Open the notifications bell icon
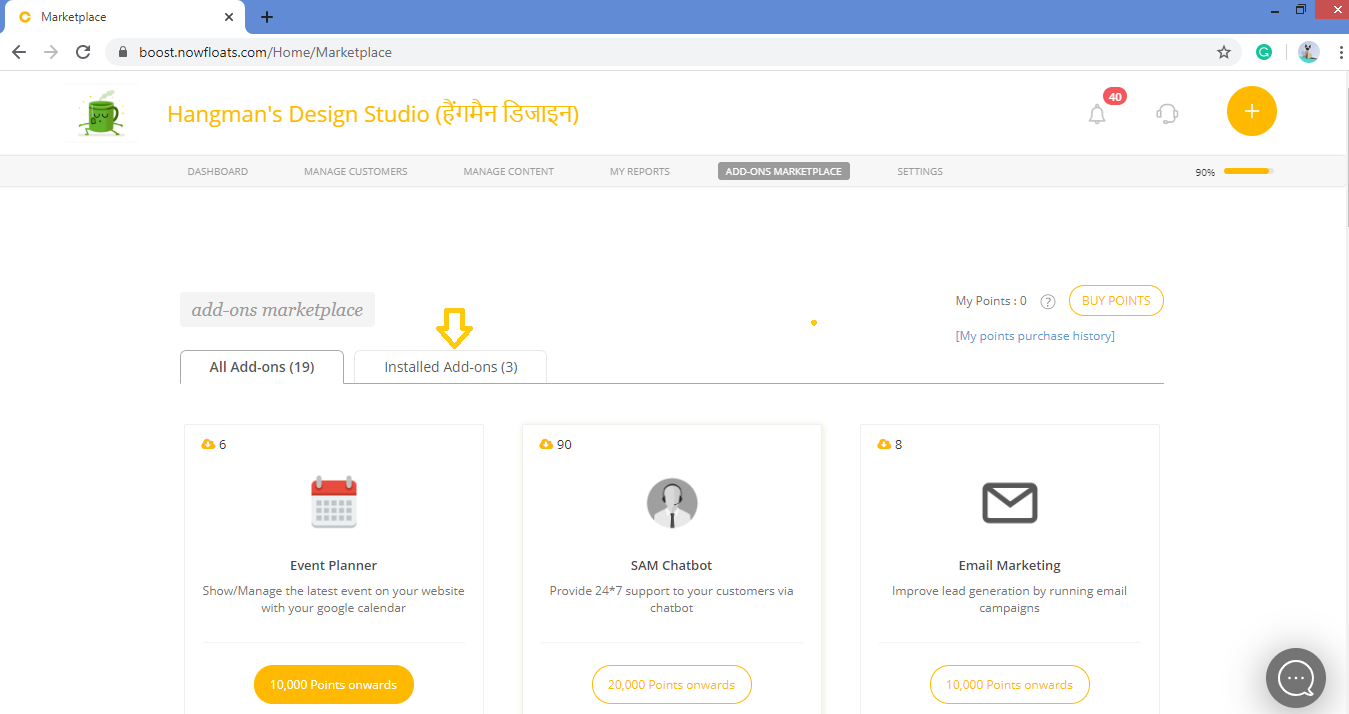1349x714 pixels. (x=1097, y=114)
